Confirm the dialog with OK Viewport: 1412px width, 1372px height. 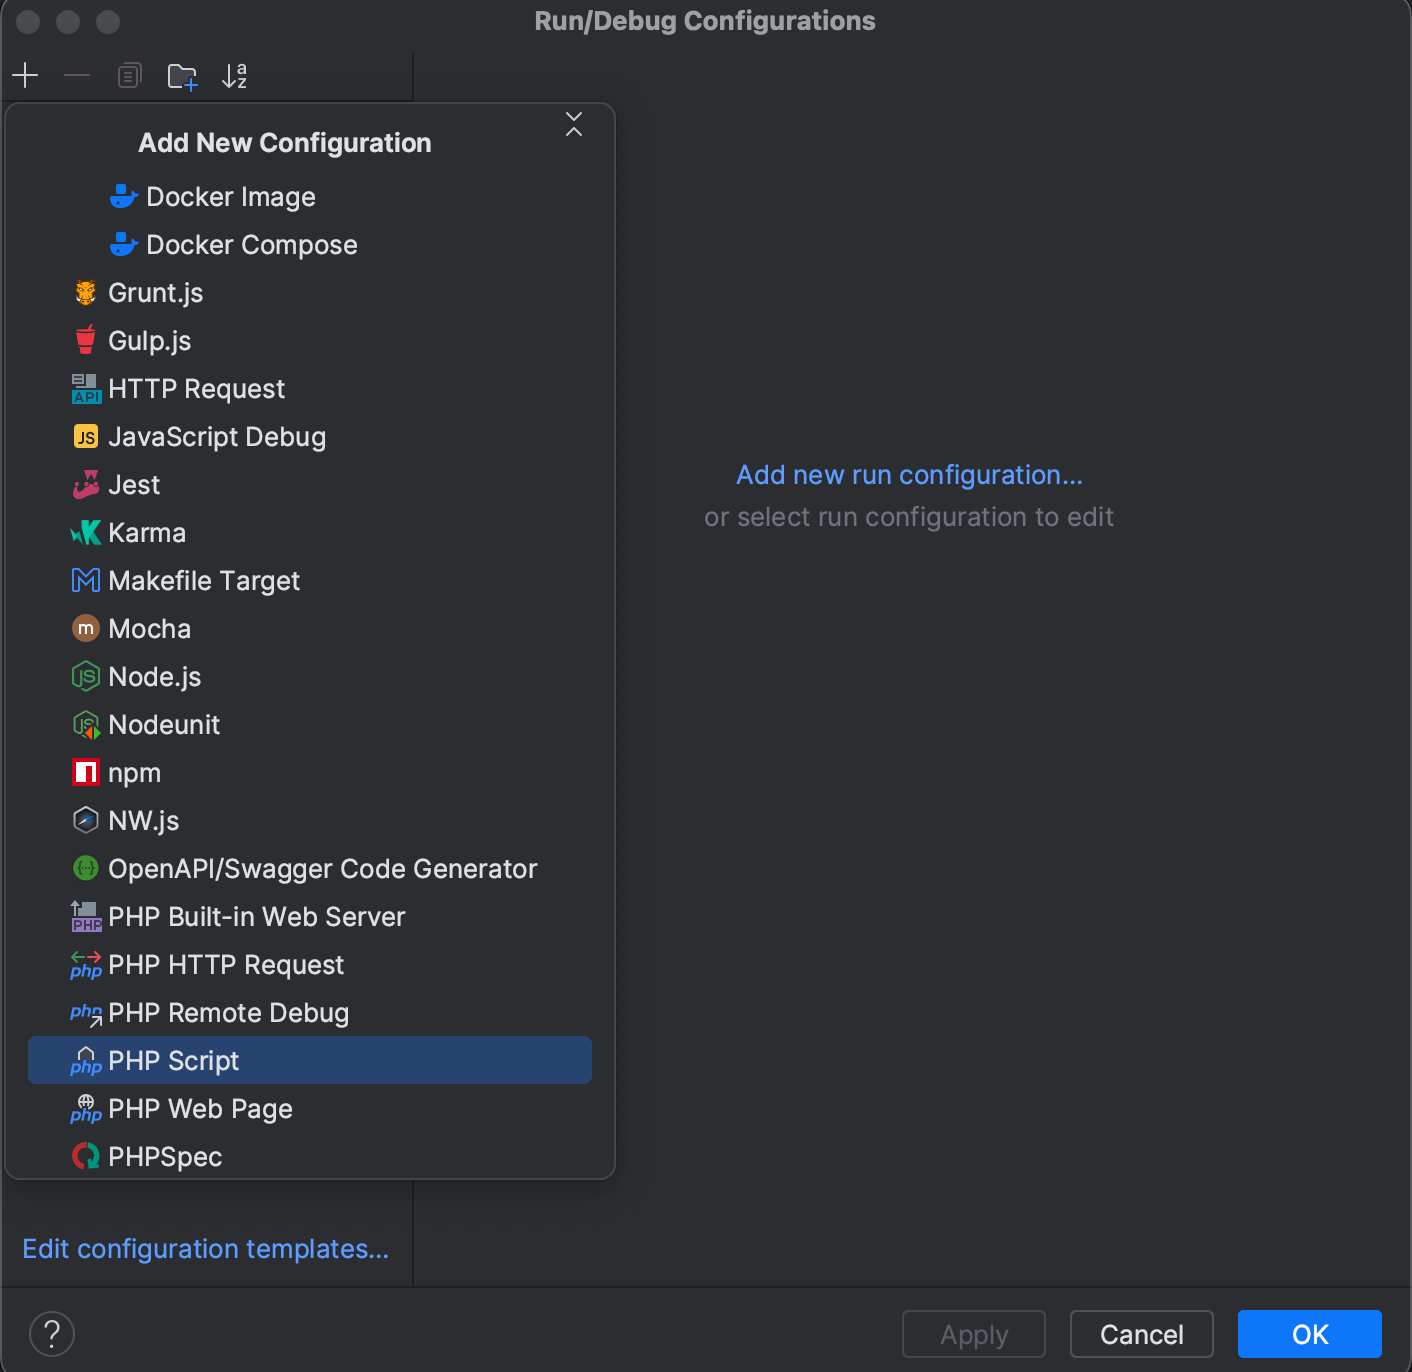click(1309, 1333)
